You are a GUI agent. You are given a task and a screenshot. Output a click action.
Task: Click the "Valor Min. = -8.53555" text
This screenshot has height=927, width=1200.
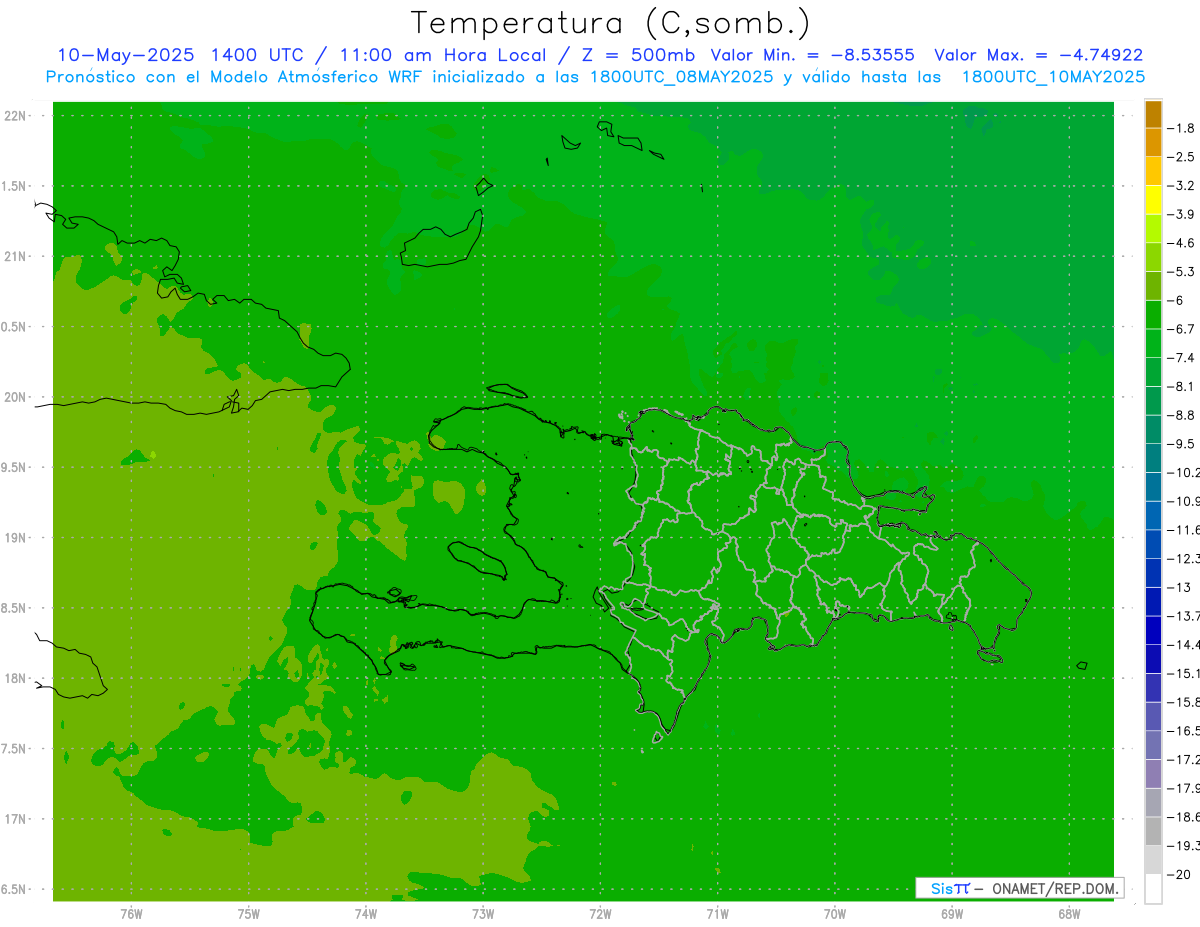pyautogui.click(x=812, y=55)
